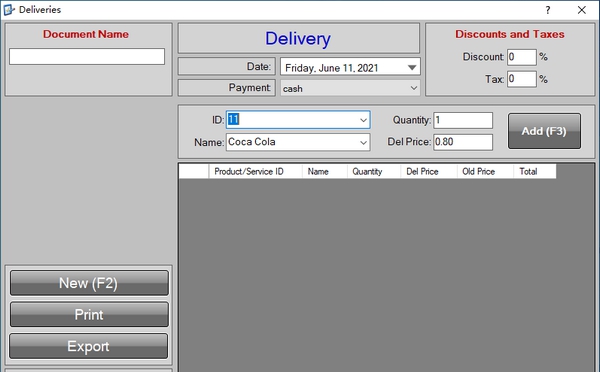Open the Date picker dropdown arrow
The width and height of the screenshot is (600, 372).
[412, 68]
